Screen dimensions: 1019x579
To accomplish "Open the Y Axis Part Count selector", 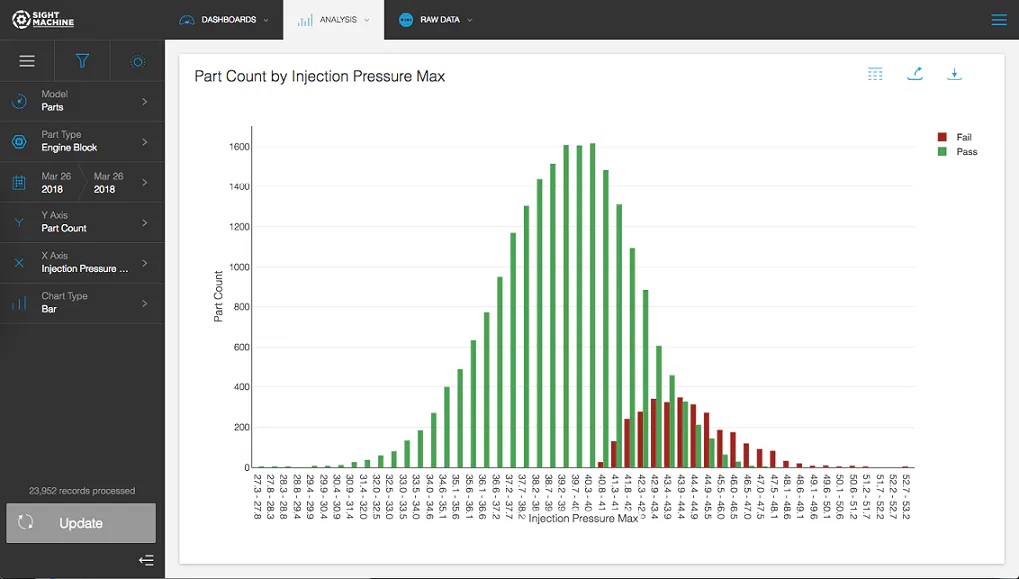I will tap(82, 222).
